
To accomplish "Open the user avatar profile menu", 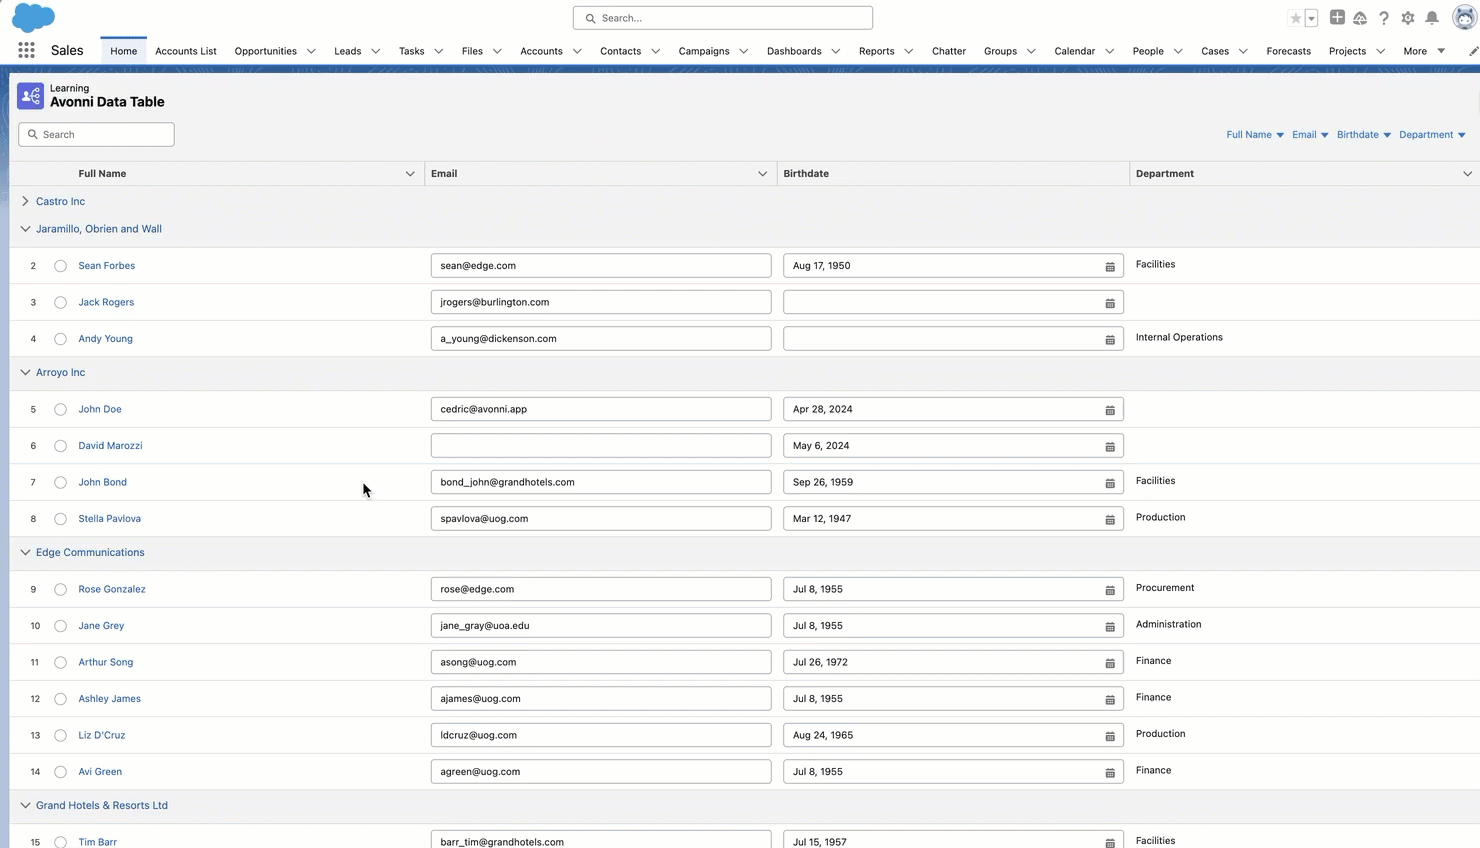I will (1464, 18).
